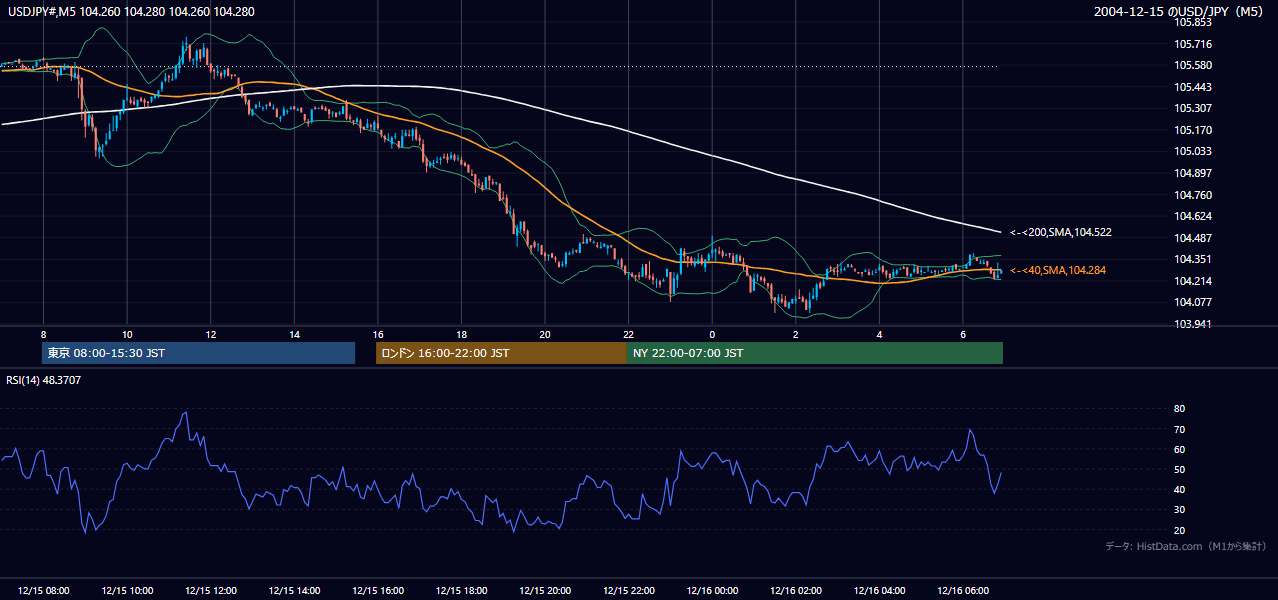Click RSI axis level 20
The height and width of the screenshot is (600, 1278).
coord(1179,530)
